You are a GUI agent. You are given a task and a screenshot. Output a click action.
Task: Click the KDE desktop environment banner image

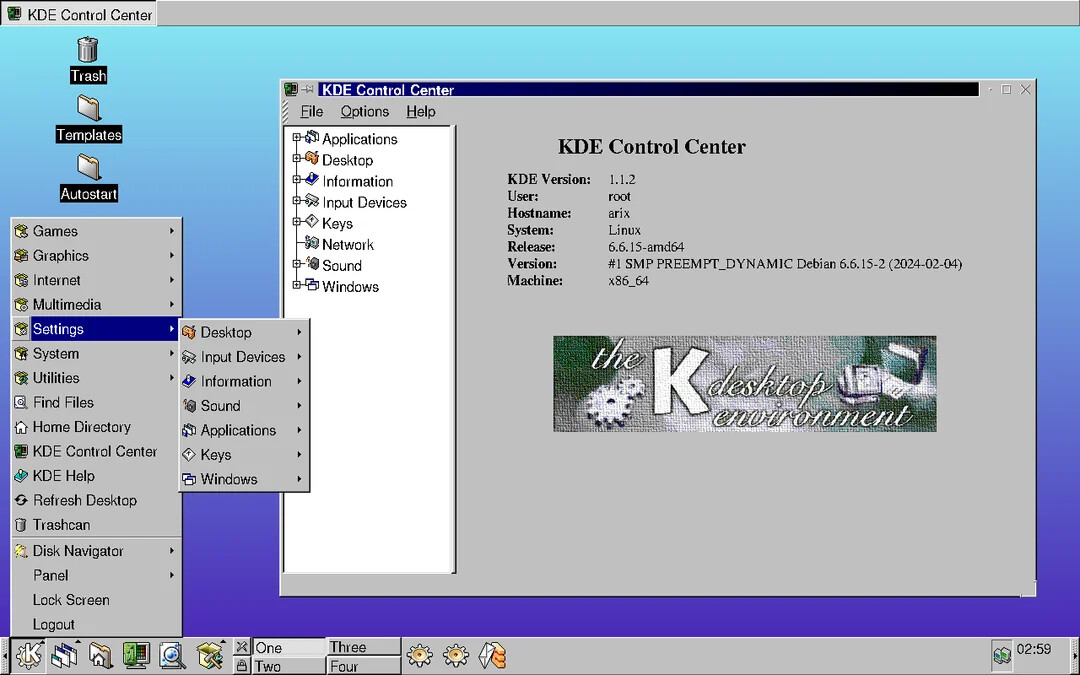tap(744, 384)
